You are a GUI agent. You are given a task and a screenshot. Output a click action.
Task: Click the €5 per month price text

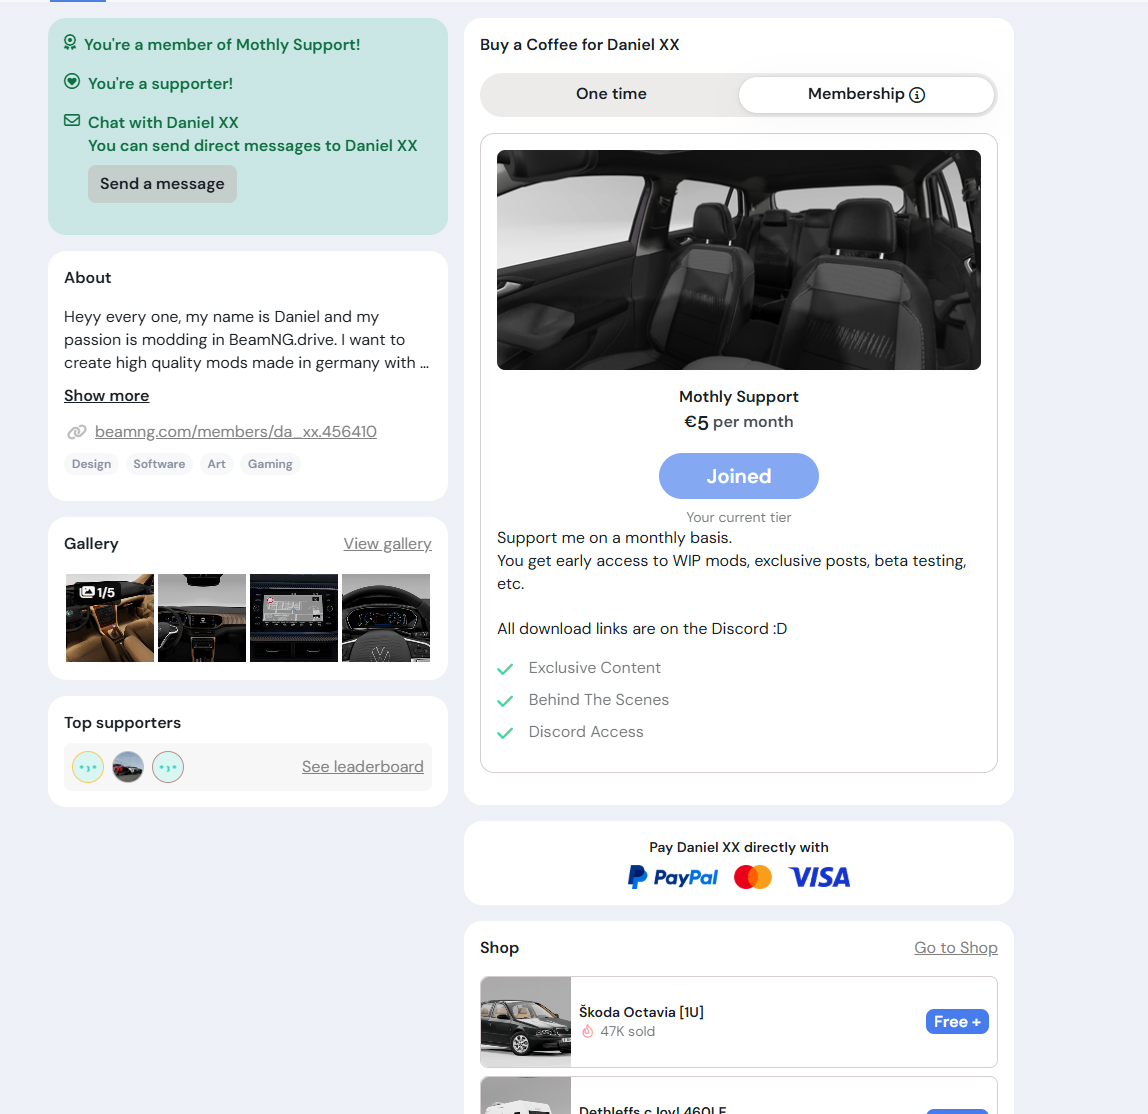pyautogui.click(x=739, y=422)
